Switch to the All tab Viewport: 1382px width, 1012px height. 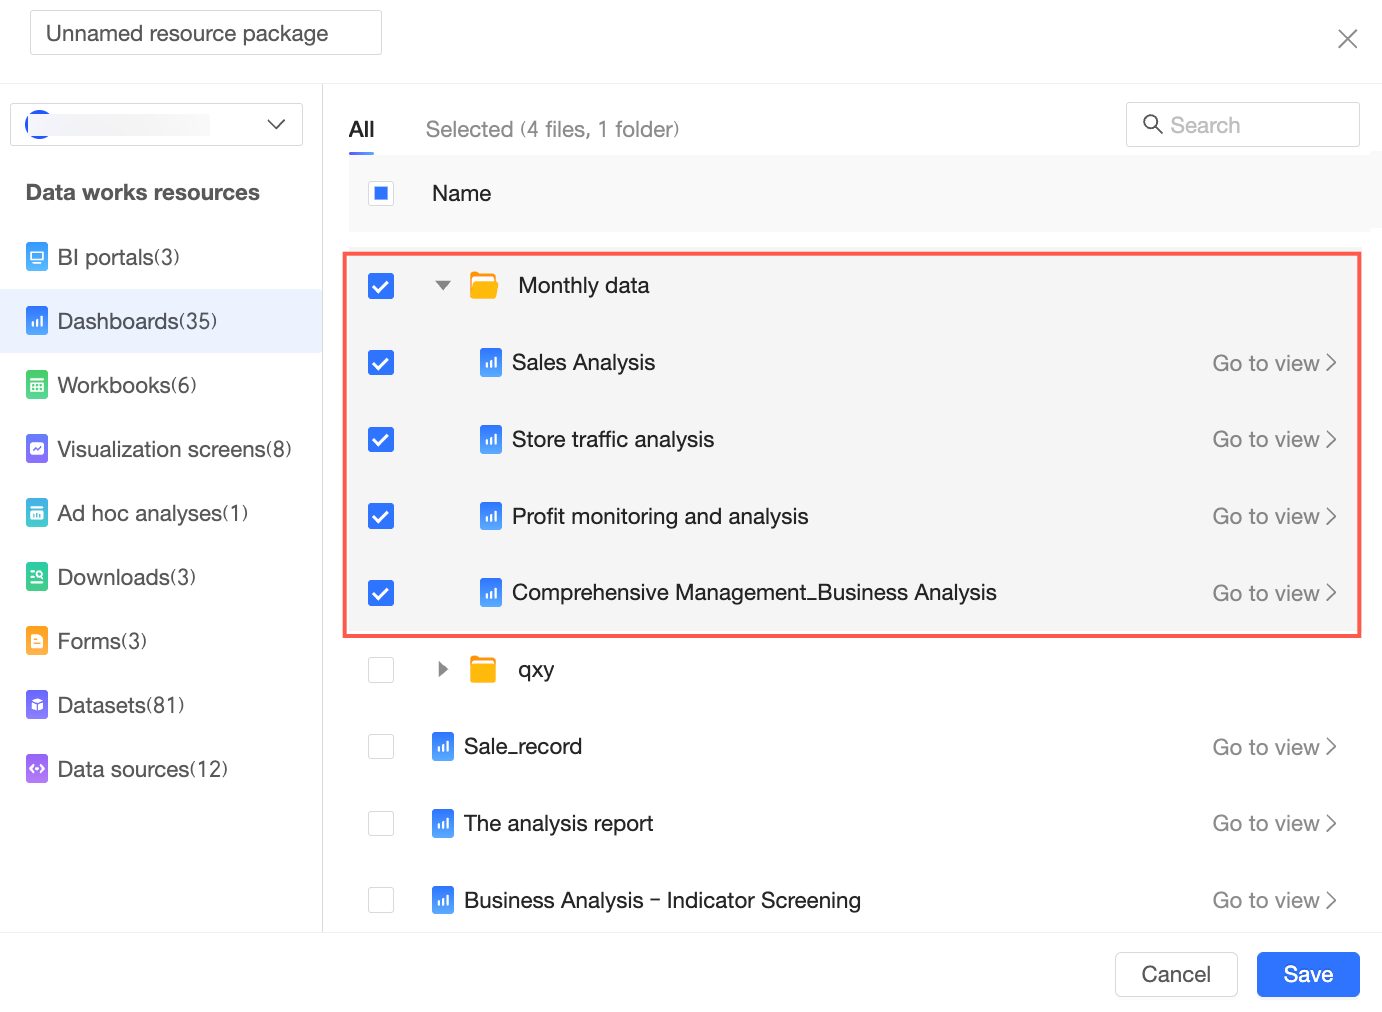pos(361,129)
